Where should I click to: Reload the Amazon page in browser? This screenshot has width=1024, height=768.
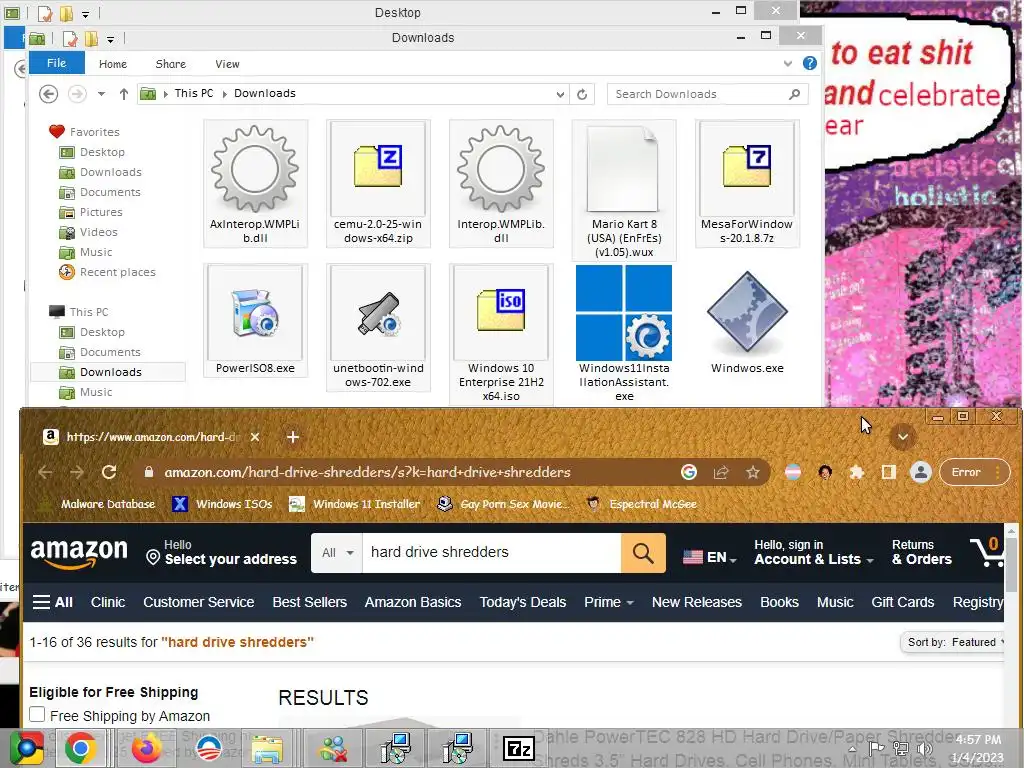coord(109,472)
